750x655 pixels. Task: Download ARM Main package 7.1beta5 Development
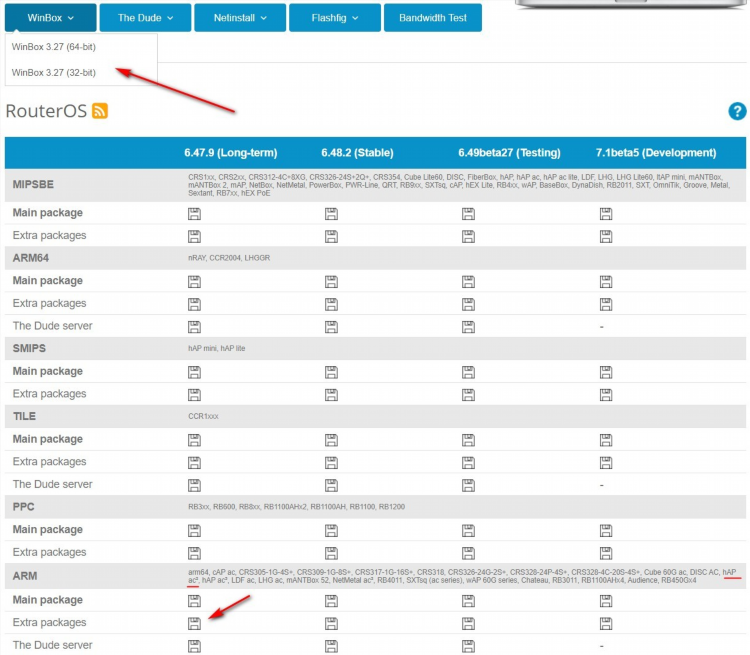606,601
